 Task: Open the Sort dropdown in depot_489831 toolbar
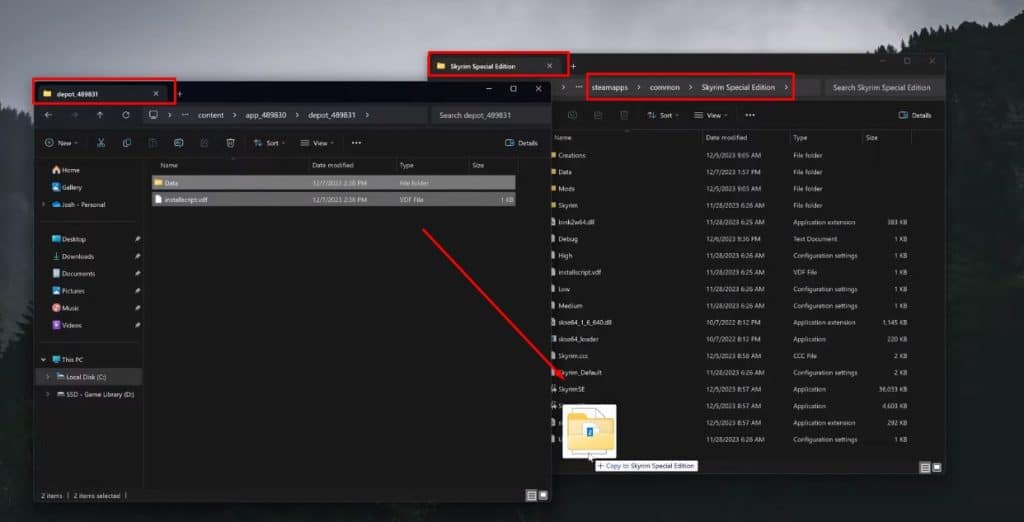268,142
